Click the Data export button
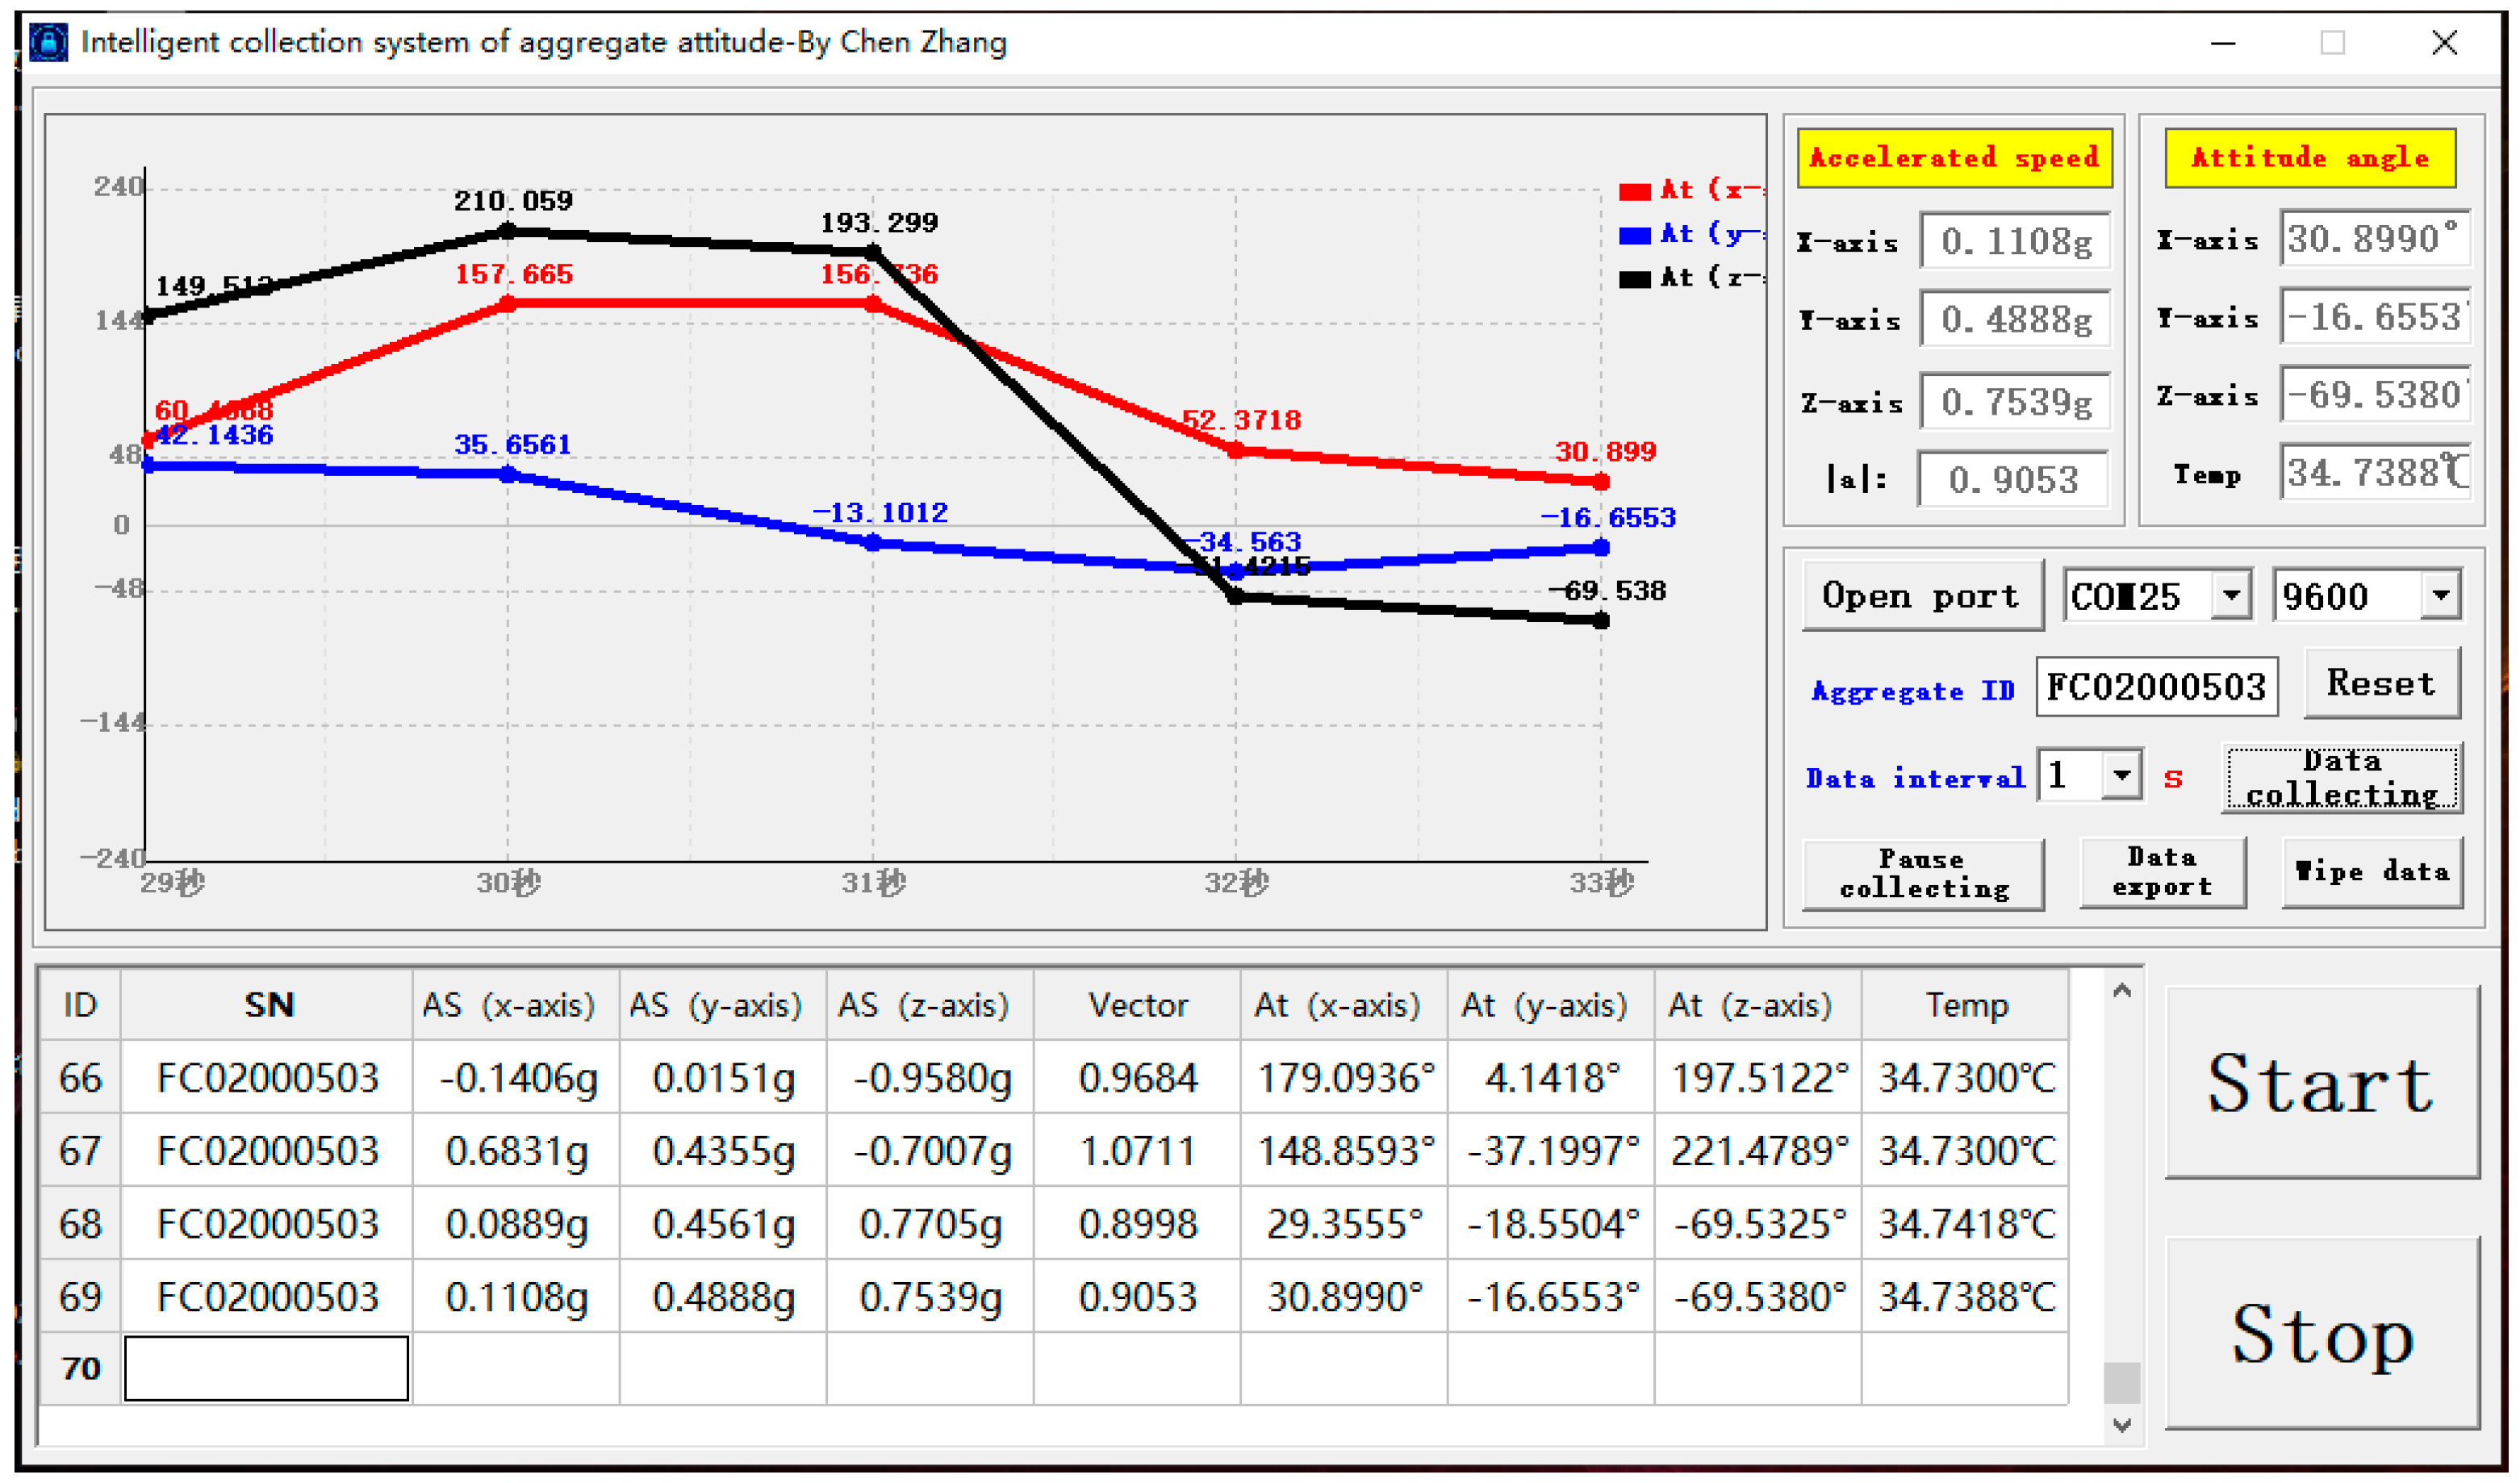 coord(2162,873)
